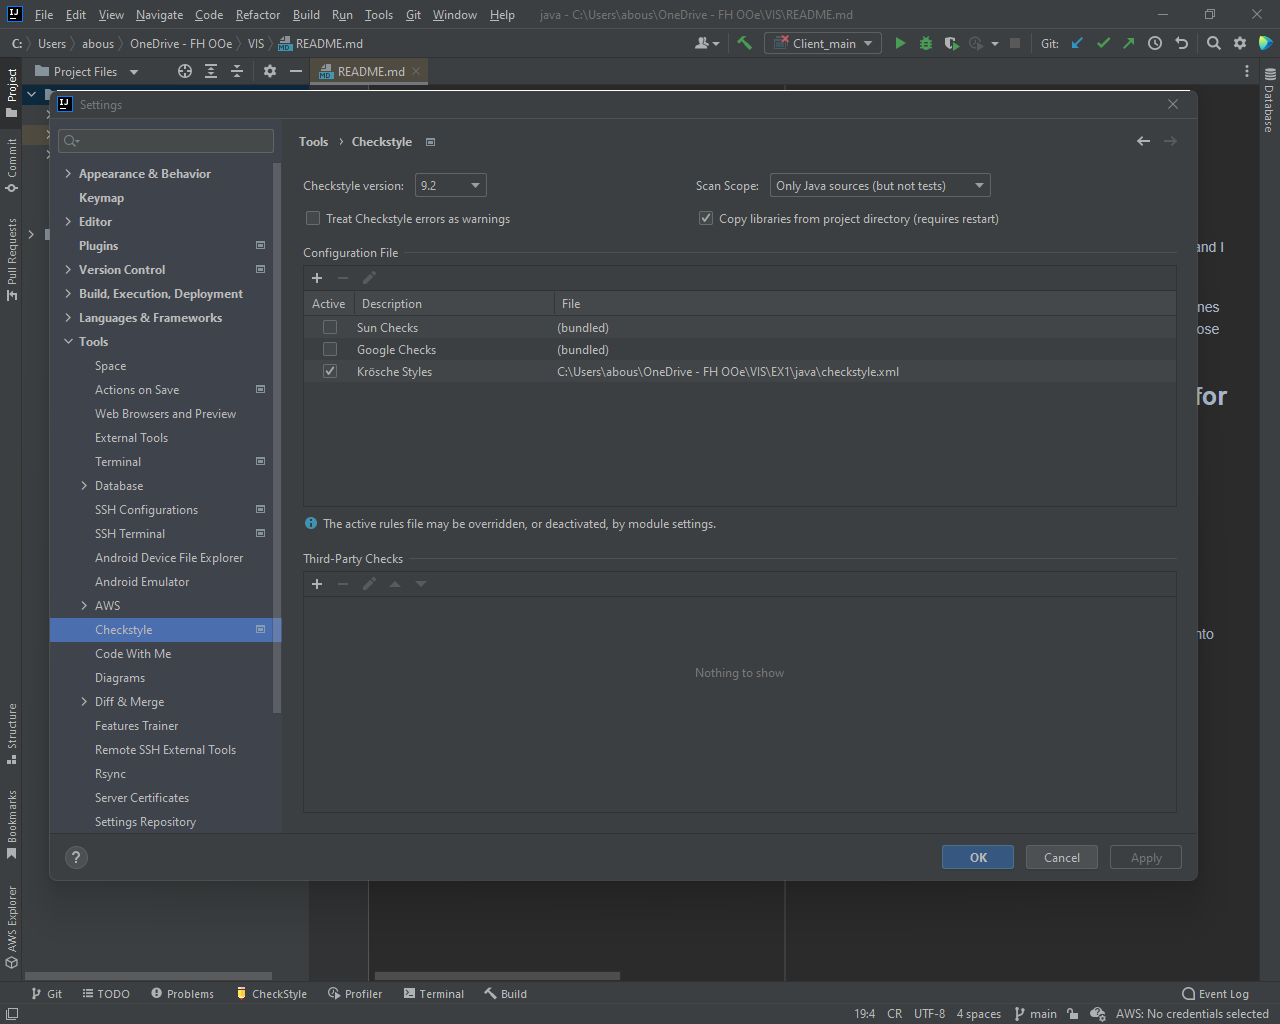Open the Refactor menu

pos(258,15)
